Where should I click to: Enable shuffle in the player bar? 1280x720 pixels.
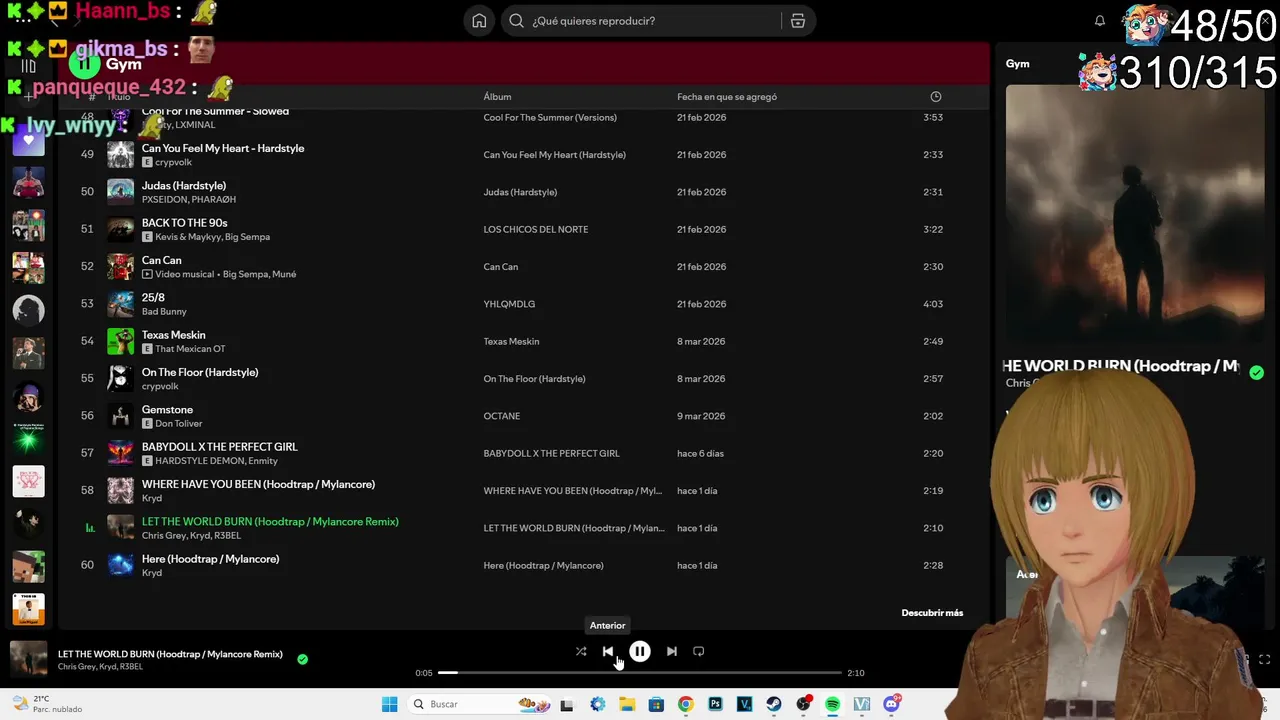581,651
